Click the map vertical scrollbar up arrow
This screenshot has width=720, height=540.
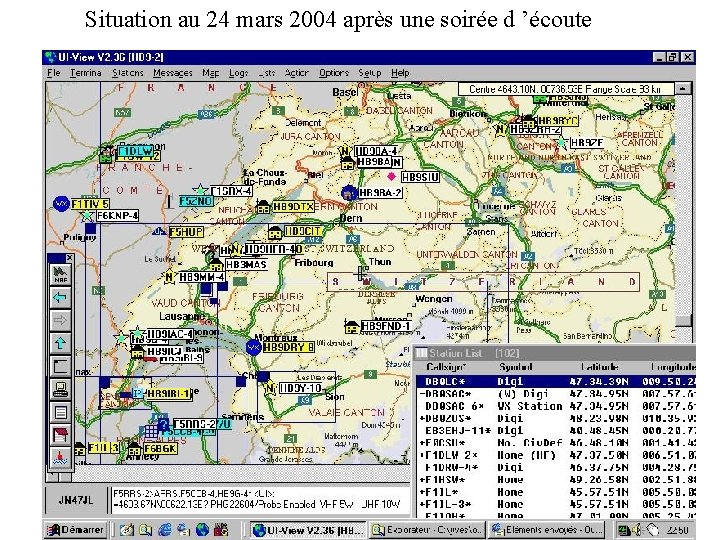(x=683, y=88)
